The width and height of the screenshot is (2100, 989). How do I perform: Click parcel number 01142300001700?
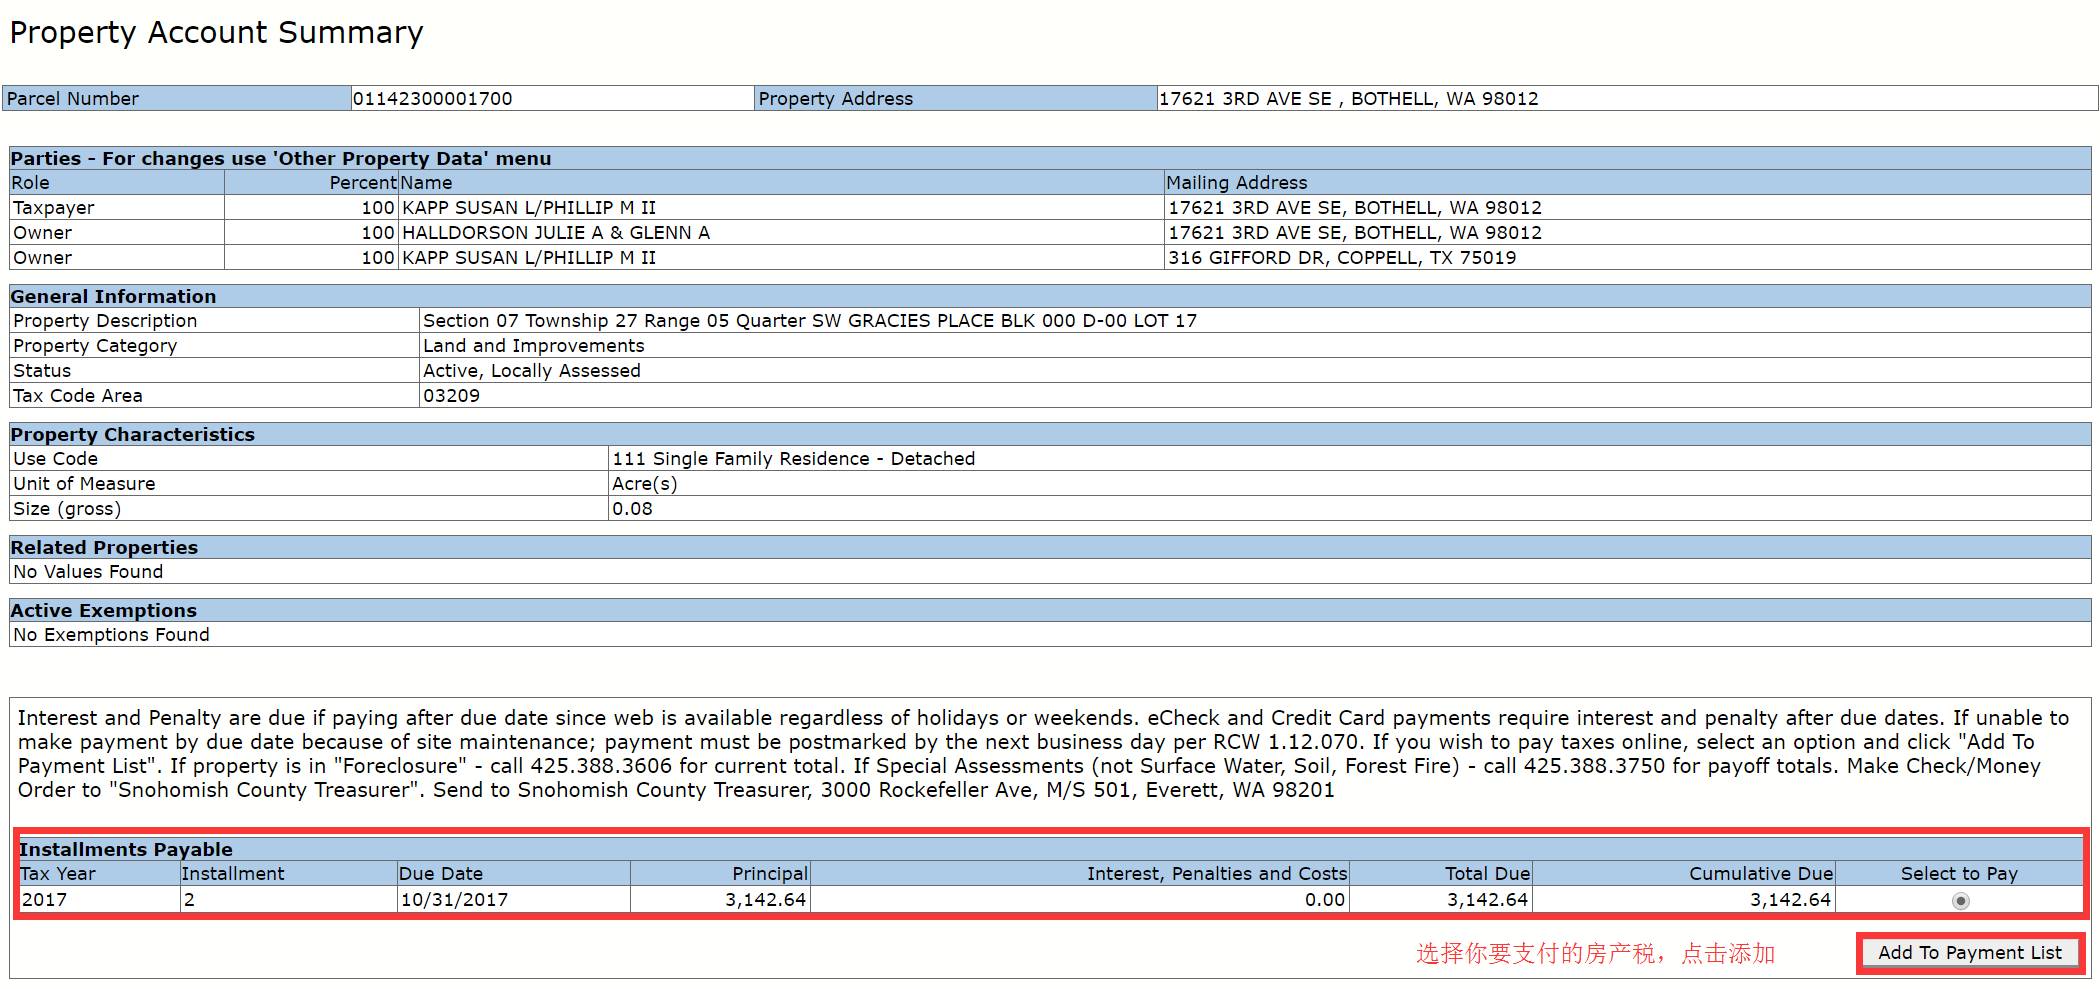[x=432, y=98]
